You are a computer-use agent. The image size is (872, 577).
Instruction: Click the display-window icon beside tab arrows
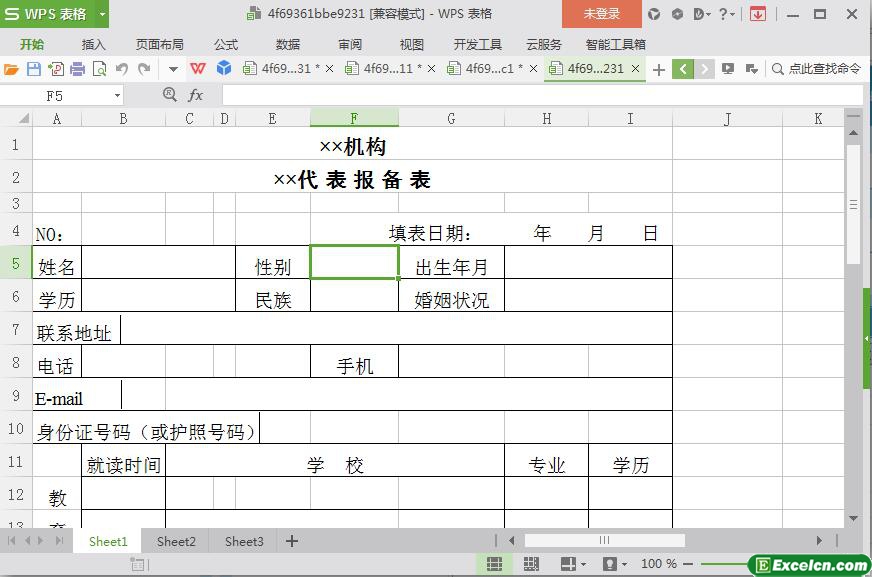tap(727, 69)
